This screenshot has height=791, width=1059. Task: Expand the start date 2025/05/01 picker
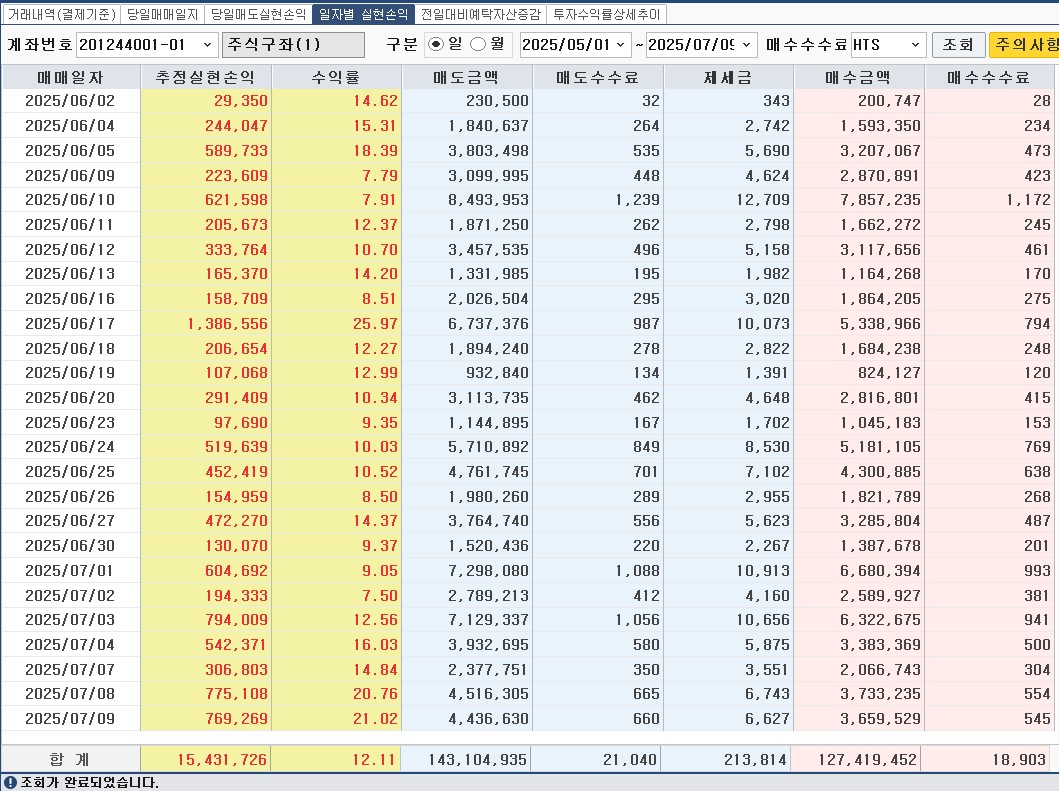click(x=621, y=45)
